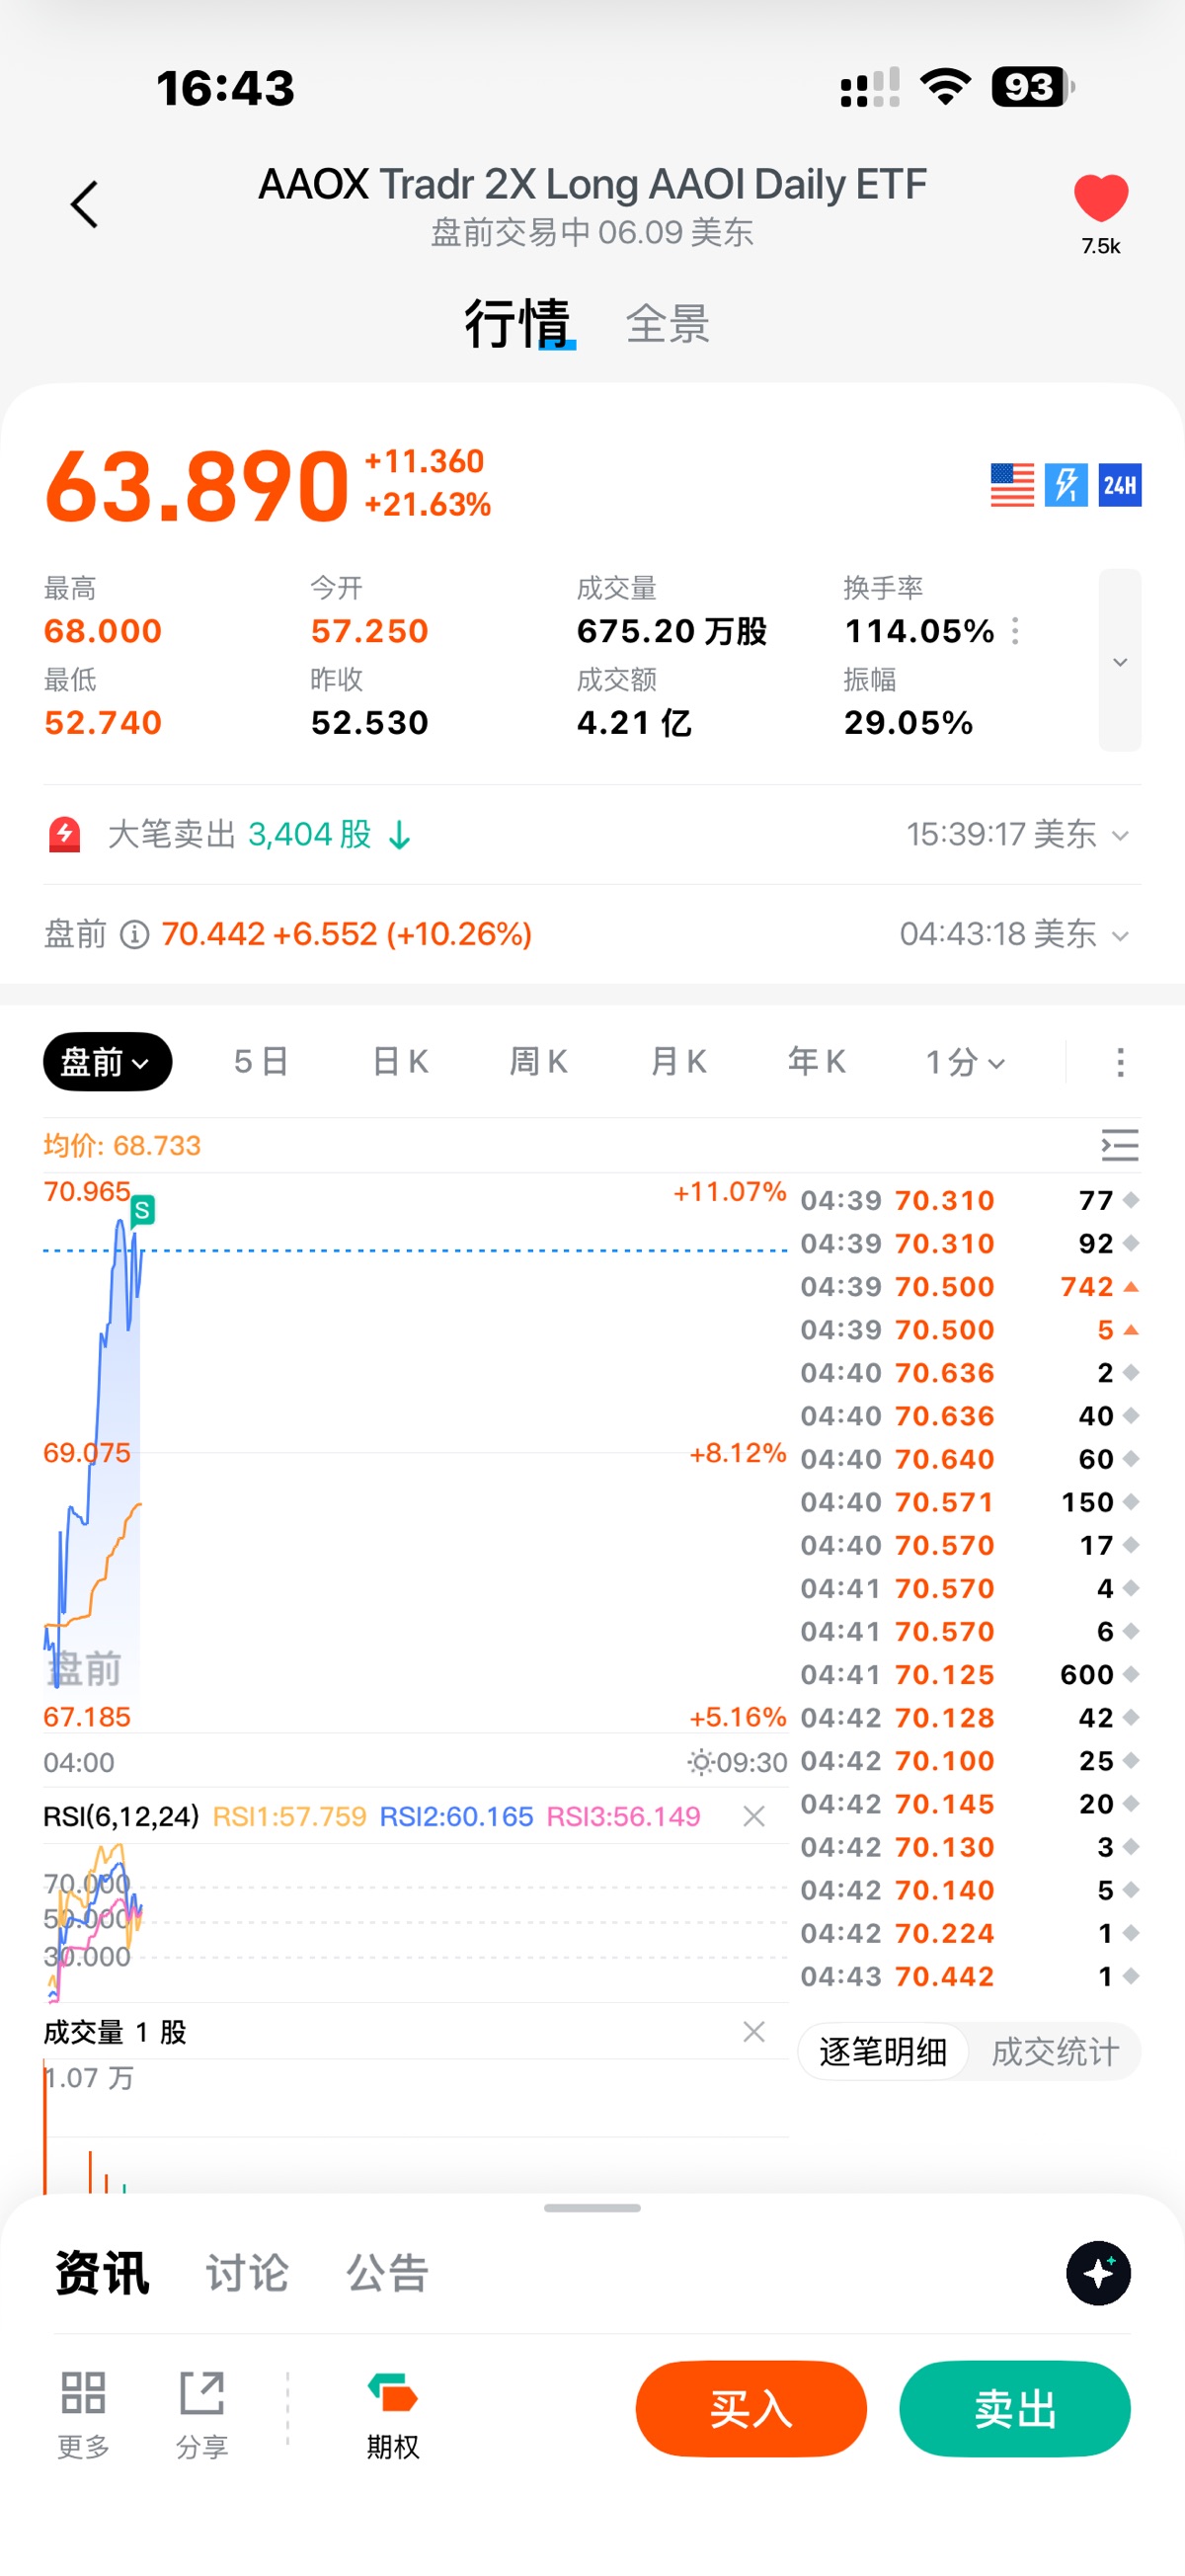Screen dimensions: 1185x2576
Task: Tap the list layout icon above trades
Action: [1120, 1145]
